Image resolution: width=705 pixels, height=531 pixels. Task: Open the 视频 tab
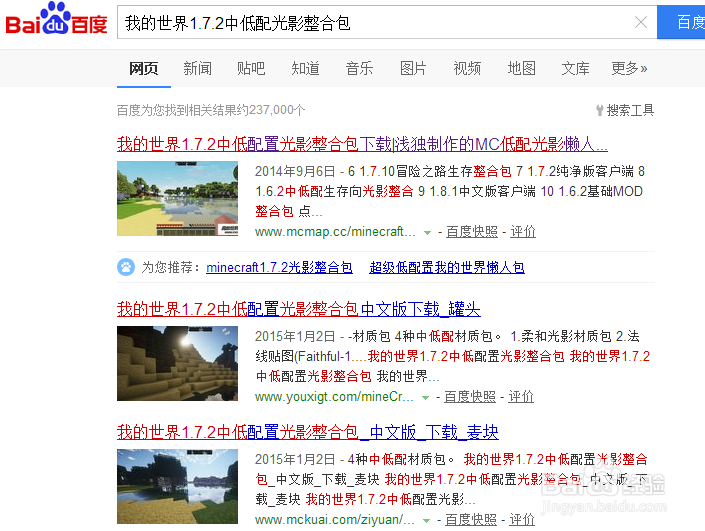point(467,68)
